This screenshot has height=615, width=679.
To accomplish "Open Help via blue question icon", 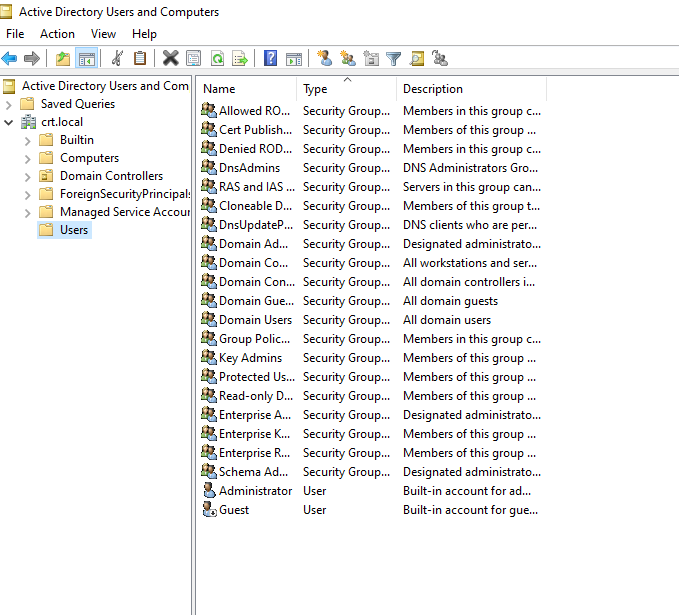I will pos(270,58).
